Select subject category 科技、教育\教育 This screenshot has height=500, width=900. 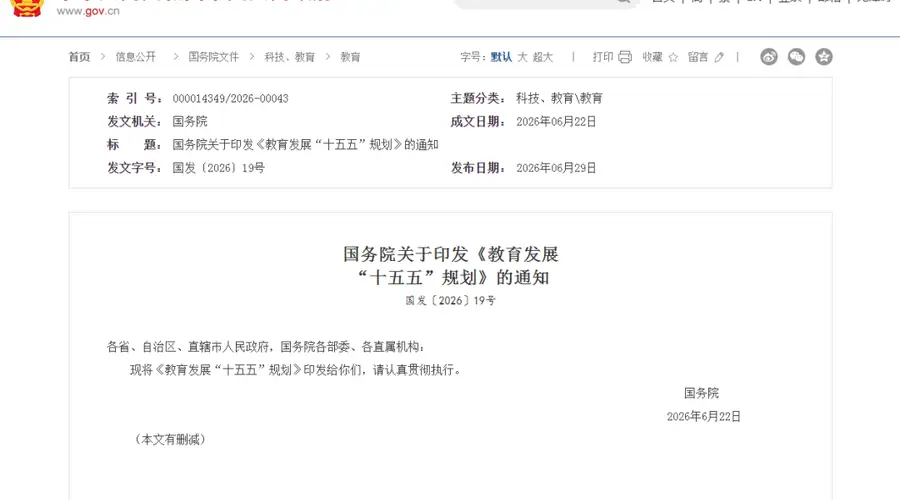pos(559,98)
